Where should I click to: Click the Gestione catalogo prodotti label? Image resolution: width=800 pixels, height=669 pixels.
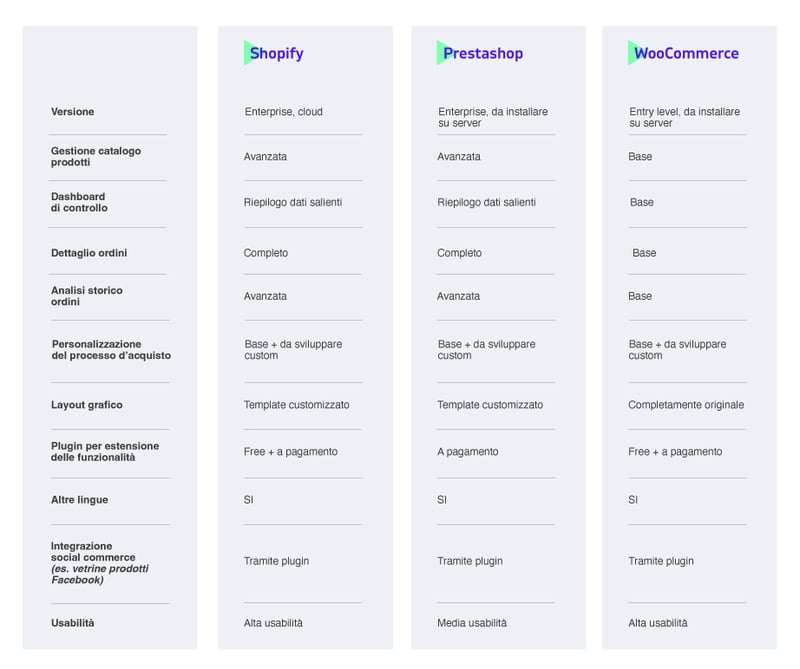coord(96,157)
